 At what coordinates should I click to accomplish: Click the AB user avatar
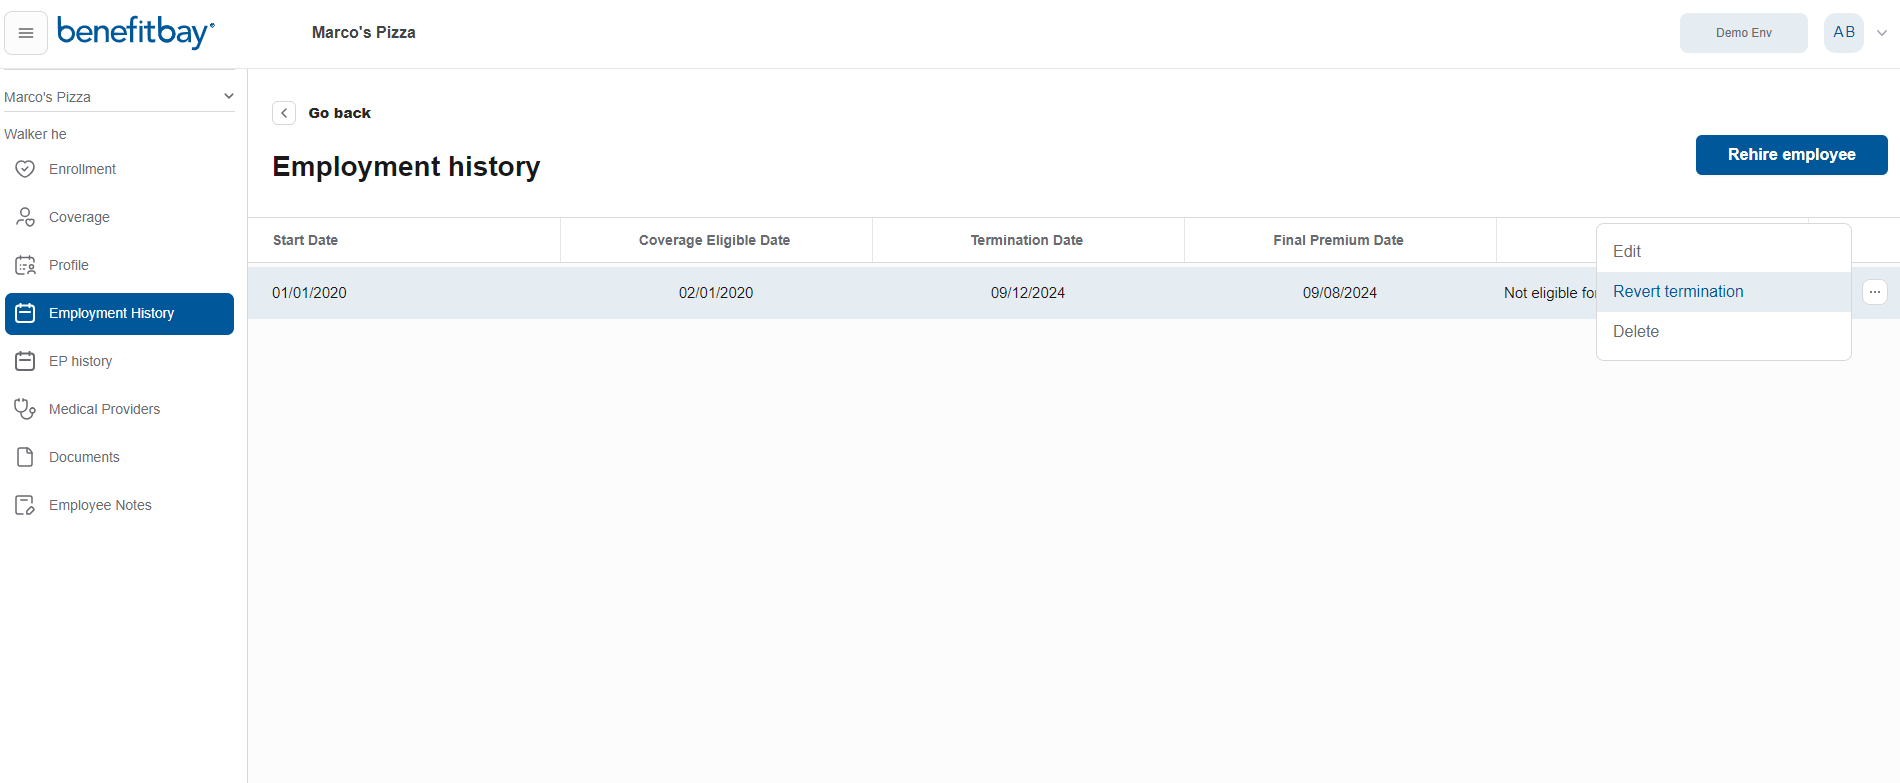(1843, 33)
